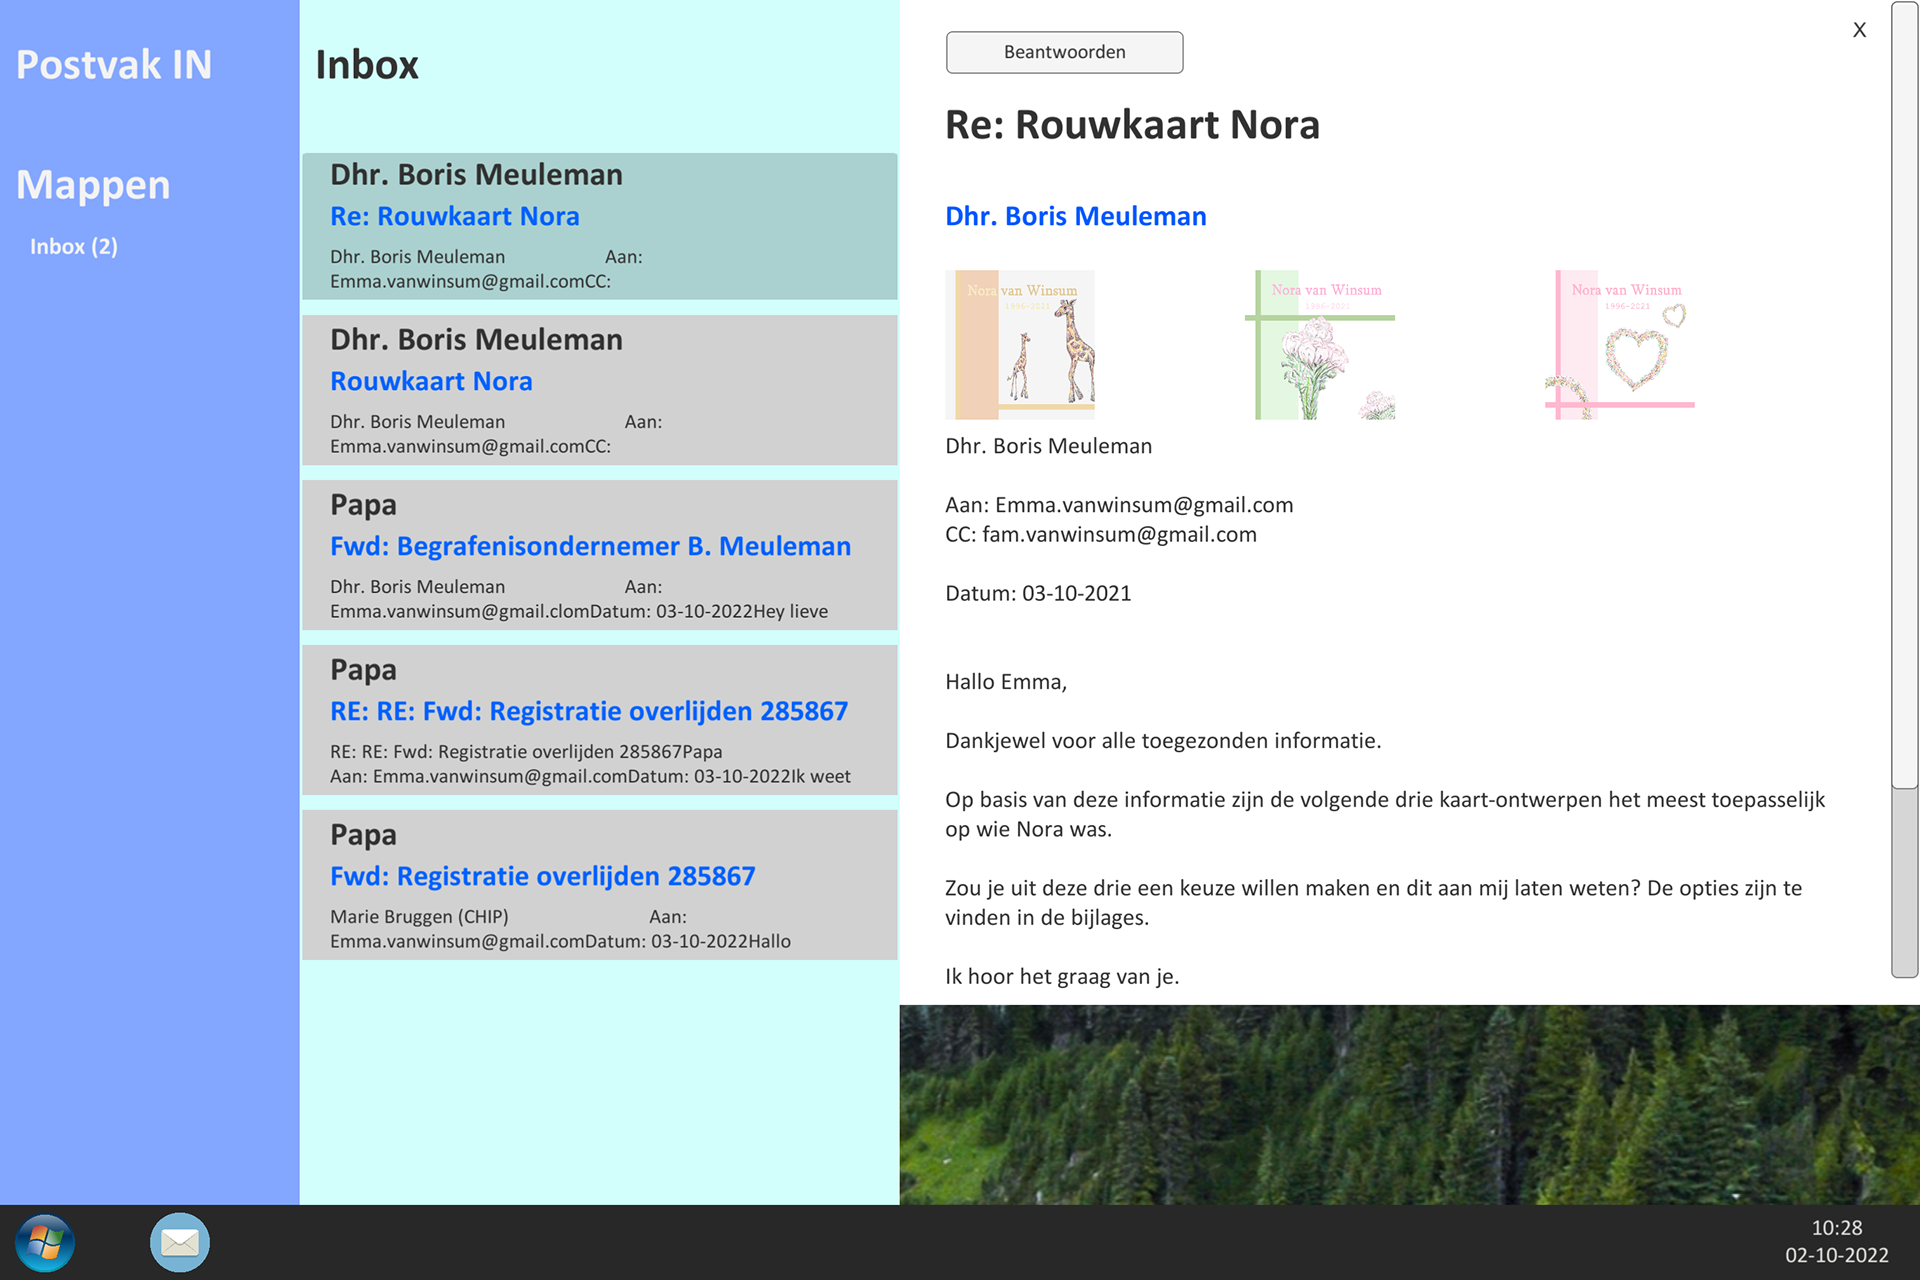The width and height of the screenshot is (1920, 1280).
Task: Click the 'Hallo Emma,' greeting
Action: point(1006,682)
